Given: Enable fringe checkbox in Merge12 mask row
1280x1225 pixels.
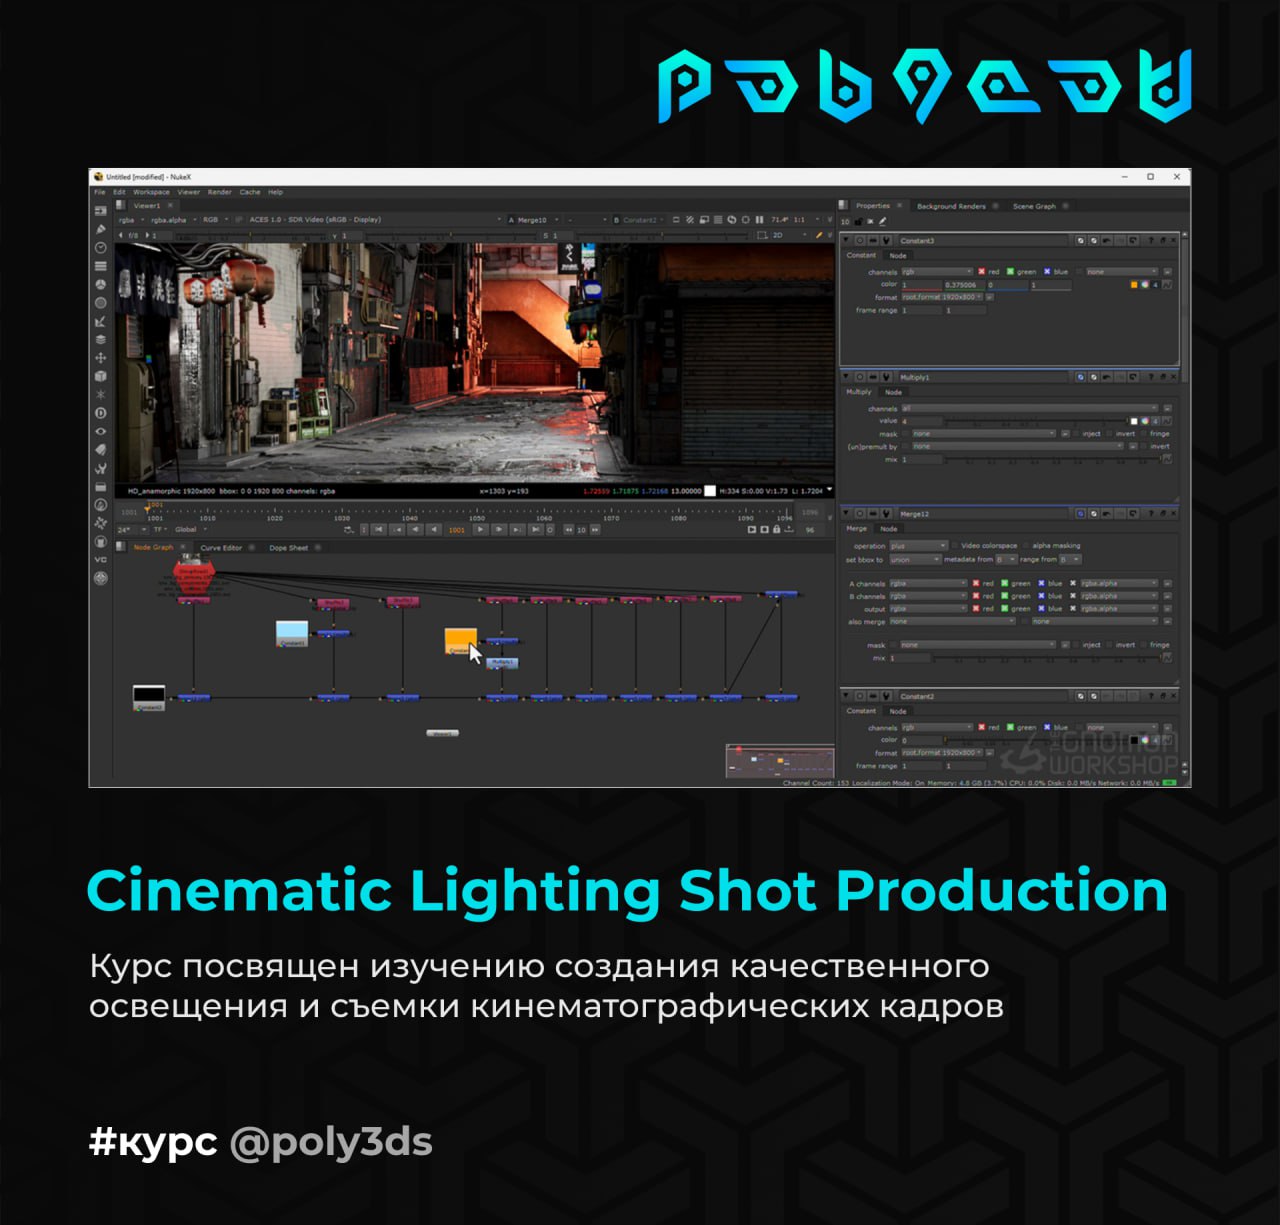Looking at the screenshot, I should tap(1143, 645).
